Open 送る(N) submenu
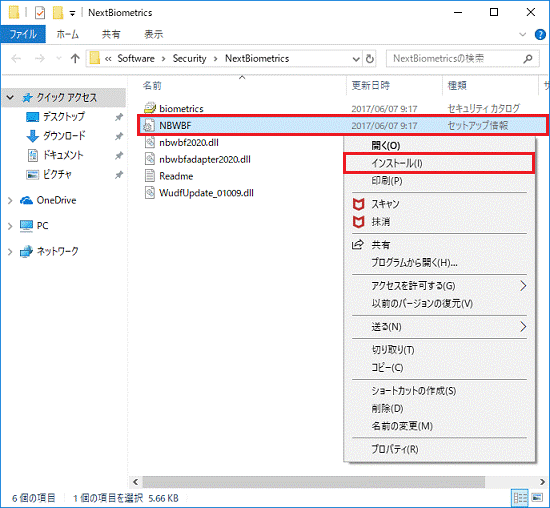Viewport: 550px width, 508px height. (439, 327)
